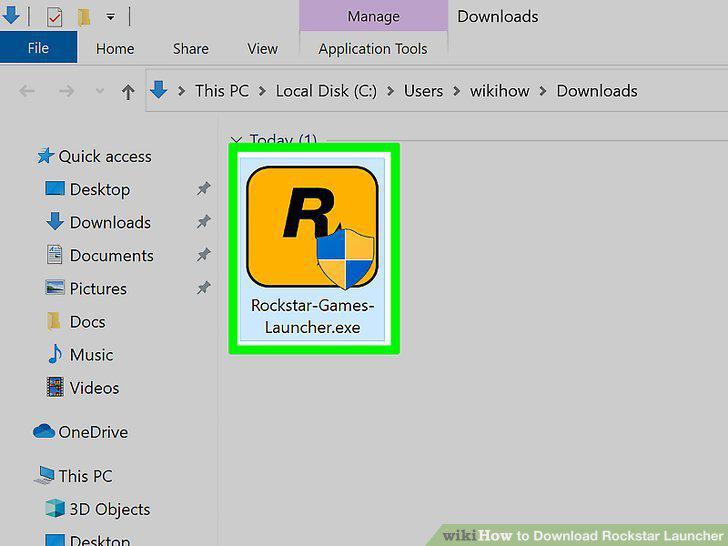This screenshot has height=546, width=728.
Task: Click the New folder quick access icon
Action: [84, 17]
